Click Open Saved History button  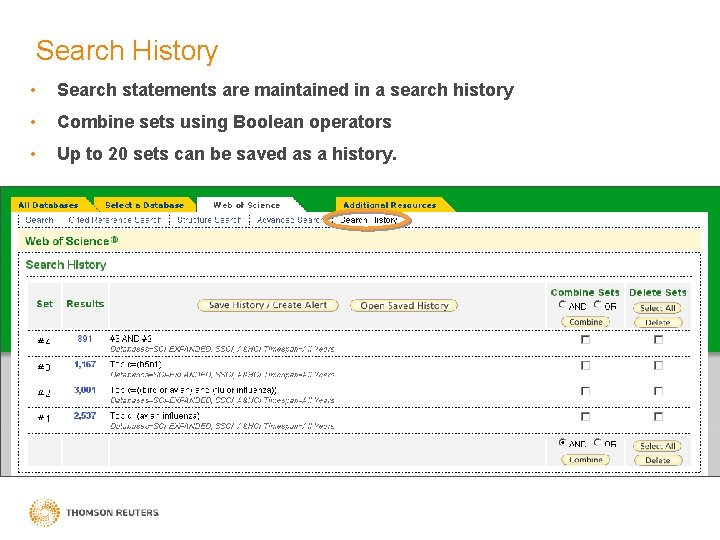pos(404,305)
